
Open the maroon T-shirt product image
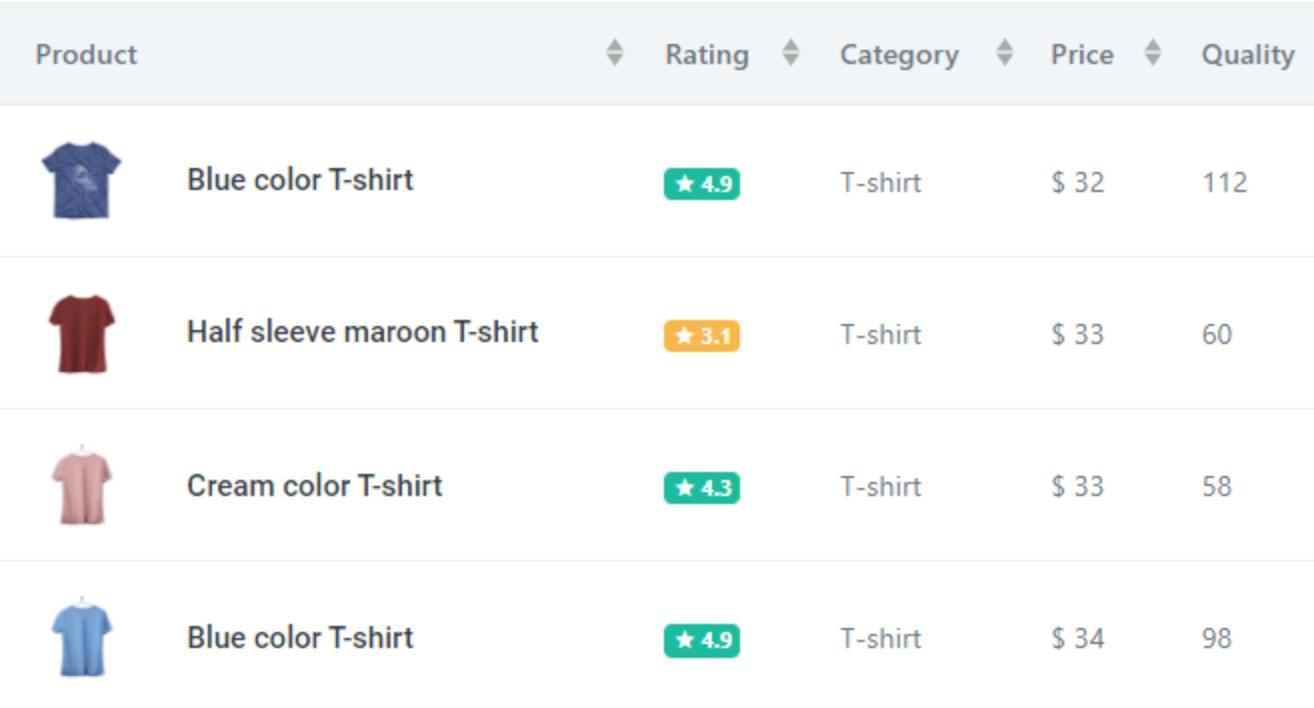pyautogui.click(x=81, y=333)
